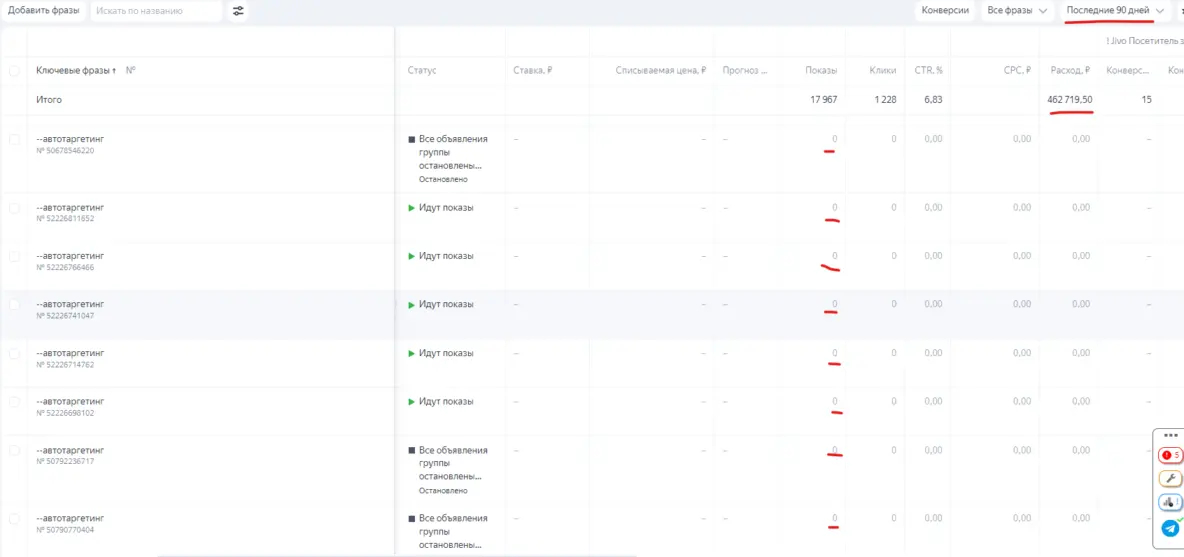Check the row for phrase № 52226811652
Viewport: 1184px width, 557px height.
coord(14,208)
